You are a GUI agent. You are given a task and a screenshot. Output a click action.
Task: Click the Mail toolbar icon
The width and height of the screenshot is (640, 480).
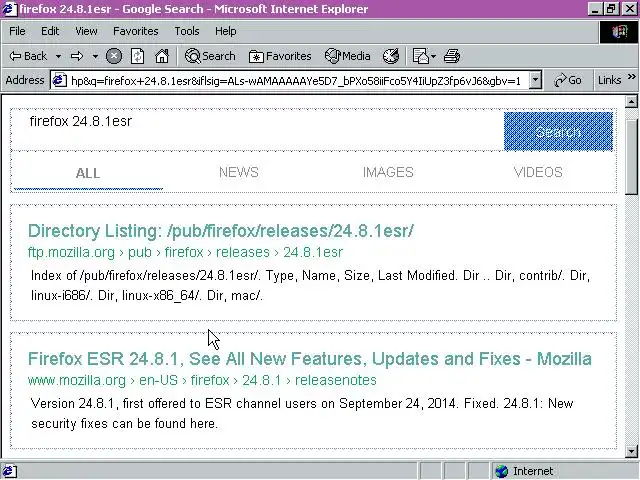coord(420,56)
